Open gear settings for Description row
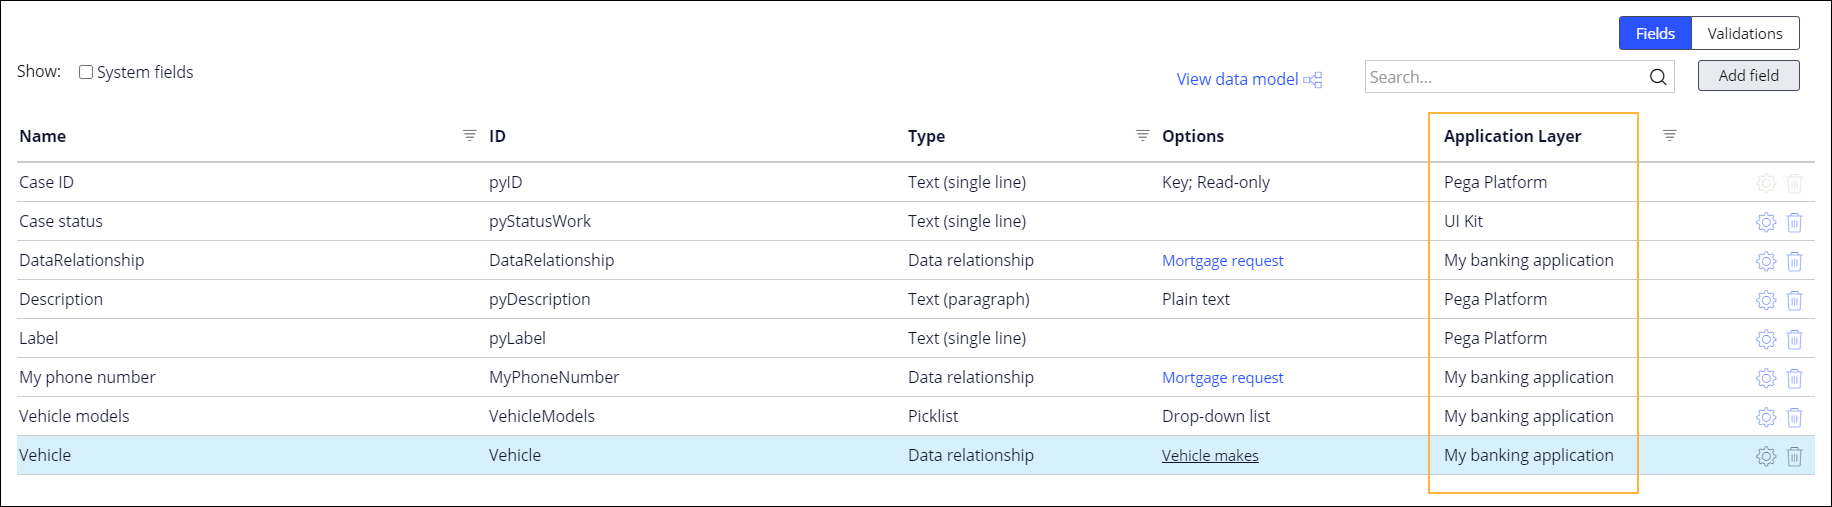Image resolution: width=1832 pixels, height=507 pixels. click(x=1765, y=300)
